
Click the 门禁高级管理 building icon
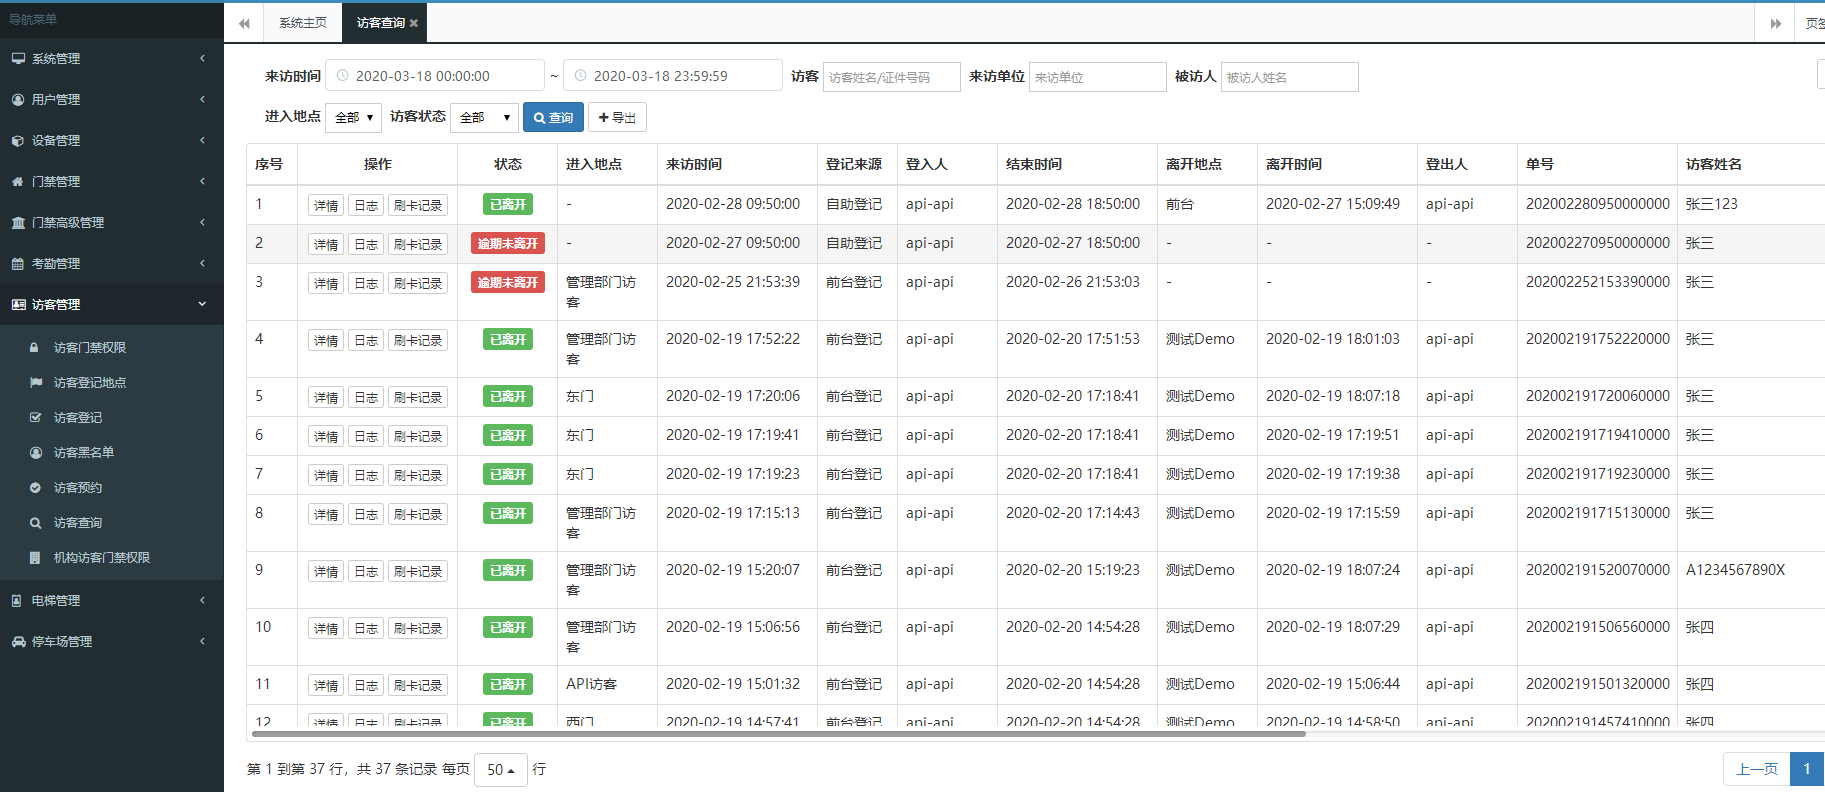18,223
